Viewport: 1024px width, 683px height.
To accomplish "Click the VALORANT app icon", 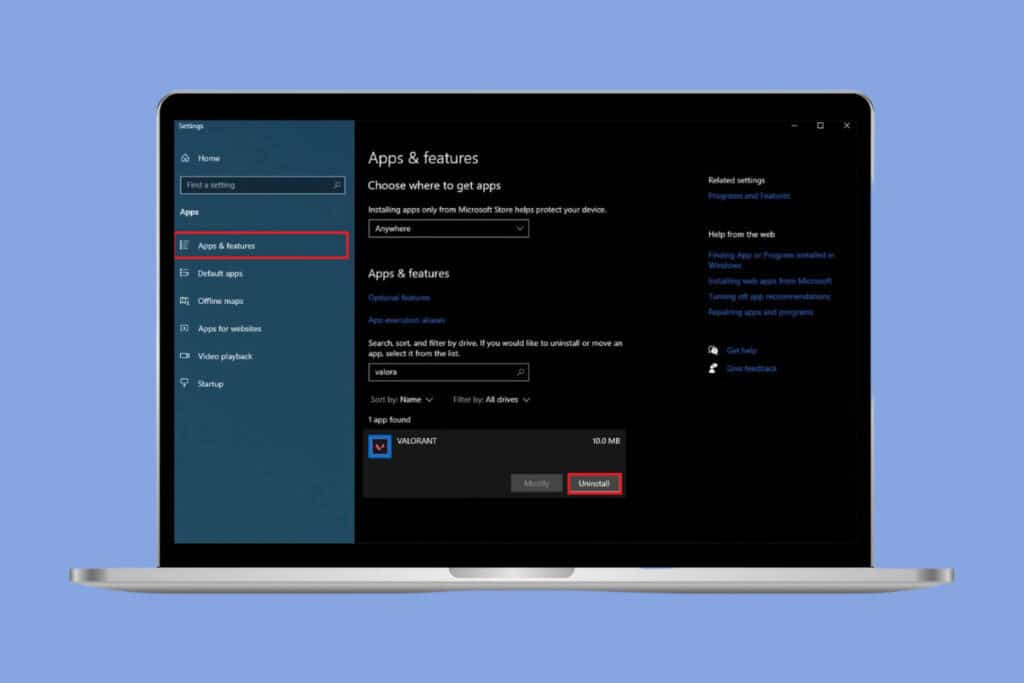I will (x=379, y=447).
